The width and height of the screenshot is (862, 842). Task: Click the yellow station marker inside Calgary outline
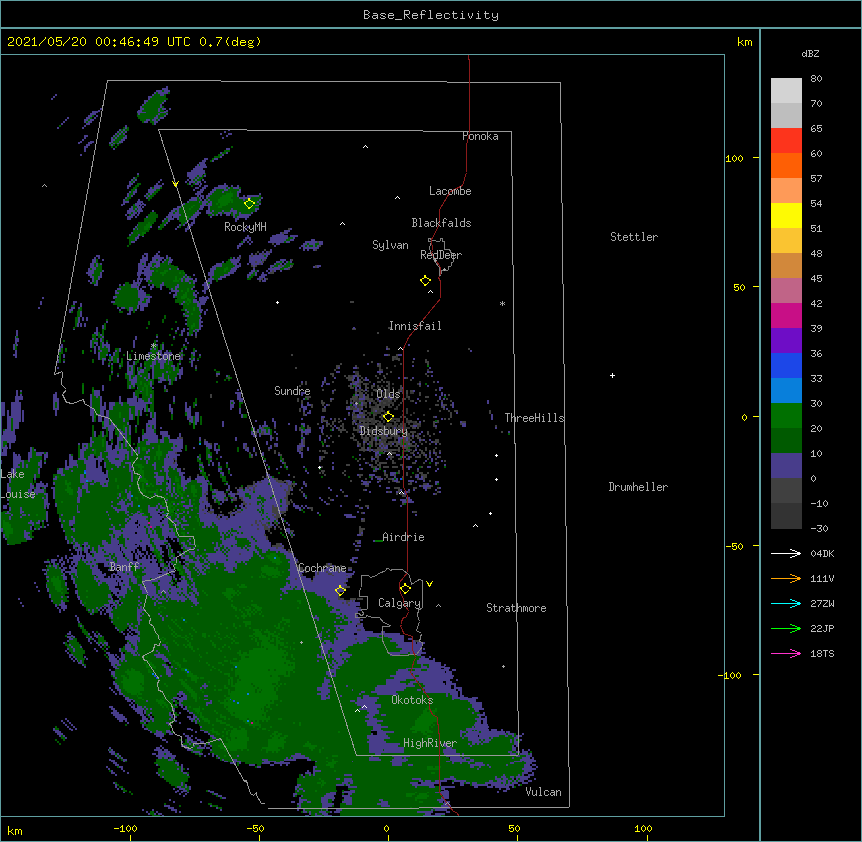[405, 588]
